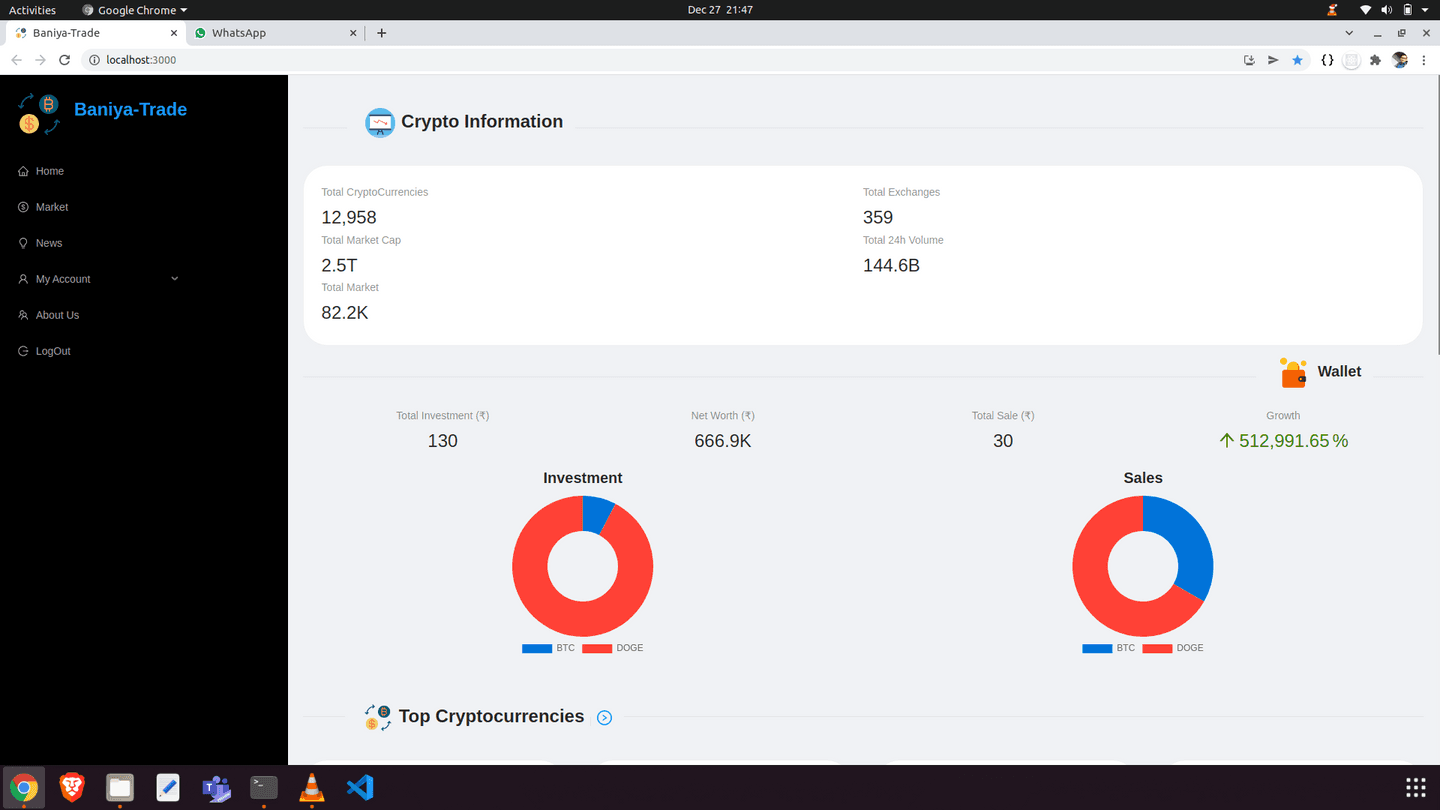This screenshot has width=1440, height=810.
Task: Click the Total Sale 30 value
Action: (1003, 441)
